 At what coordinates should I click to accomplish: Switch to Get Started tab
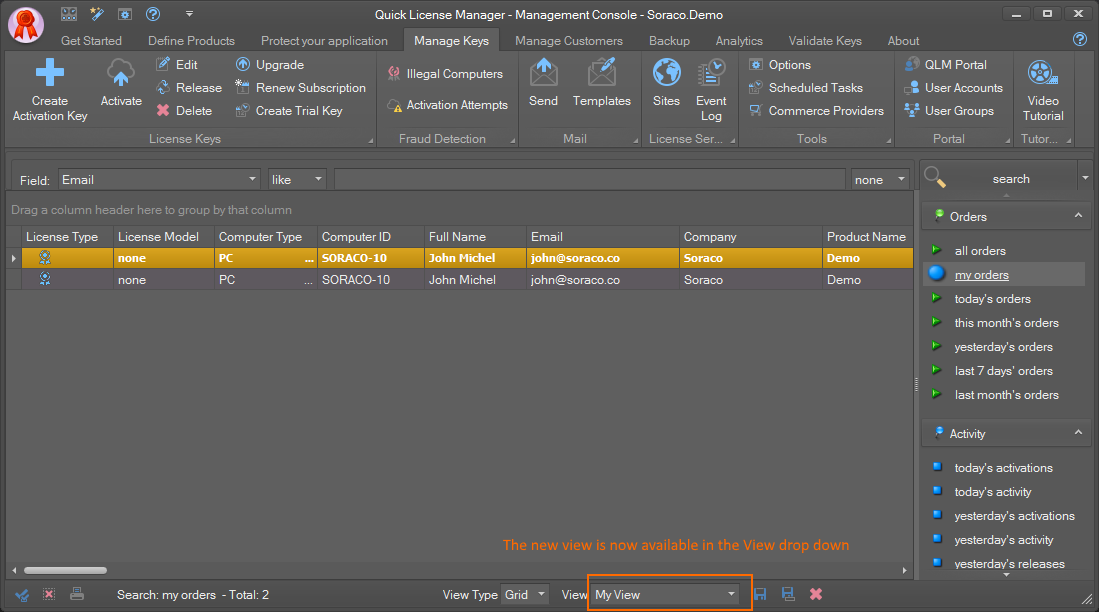tap(91, 41)
